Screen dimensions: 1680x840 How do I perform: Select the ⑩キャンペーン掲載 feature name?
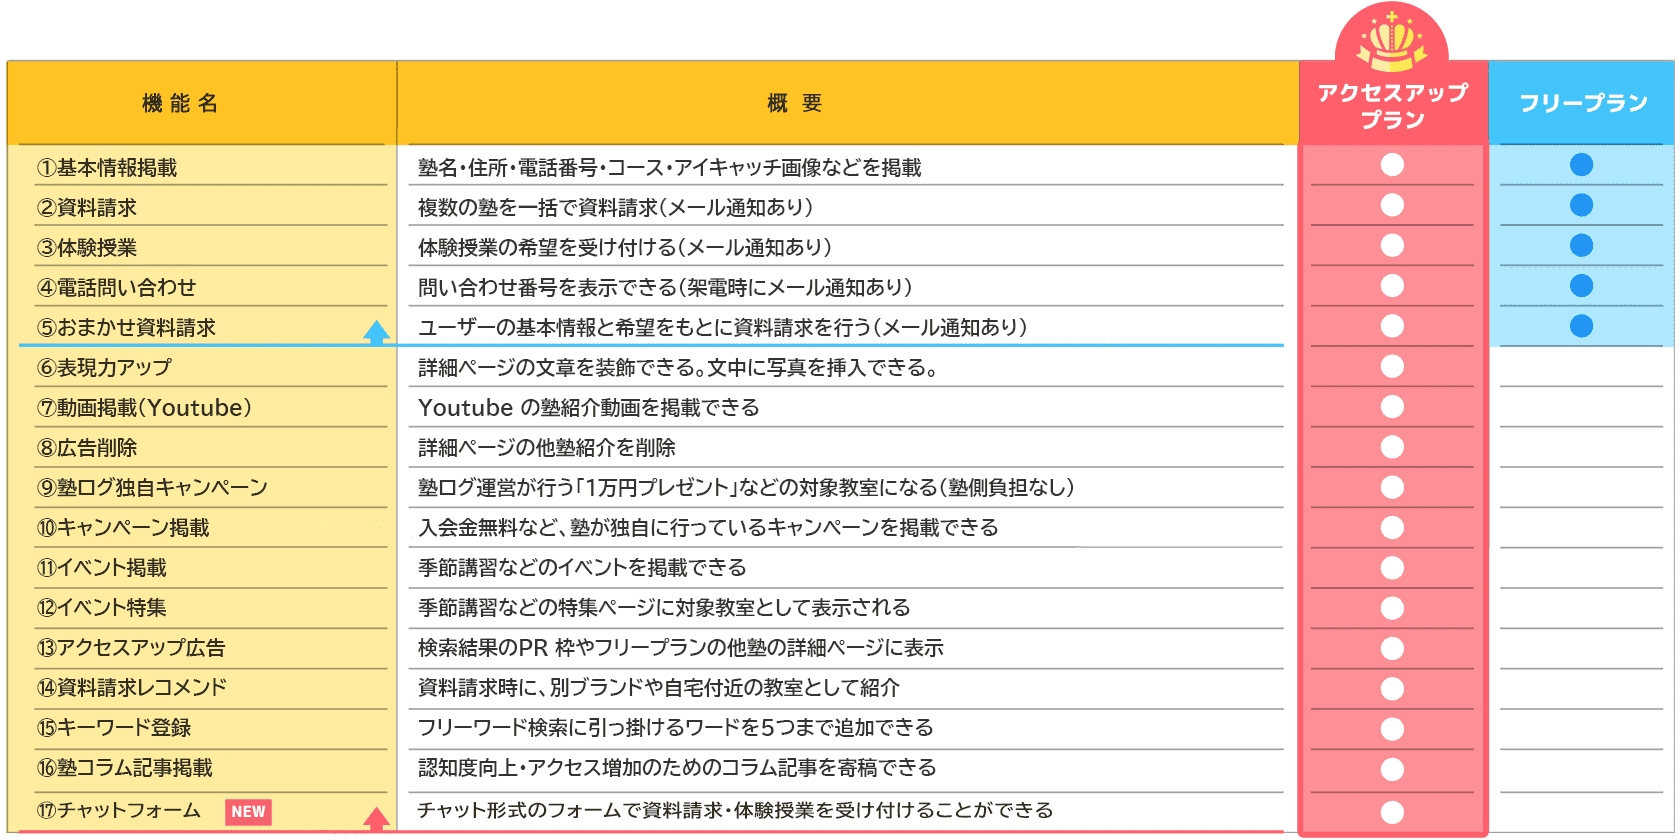[x=123, y=528]
